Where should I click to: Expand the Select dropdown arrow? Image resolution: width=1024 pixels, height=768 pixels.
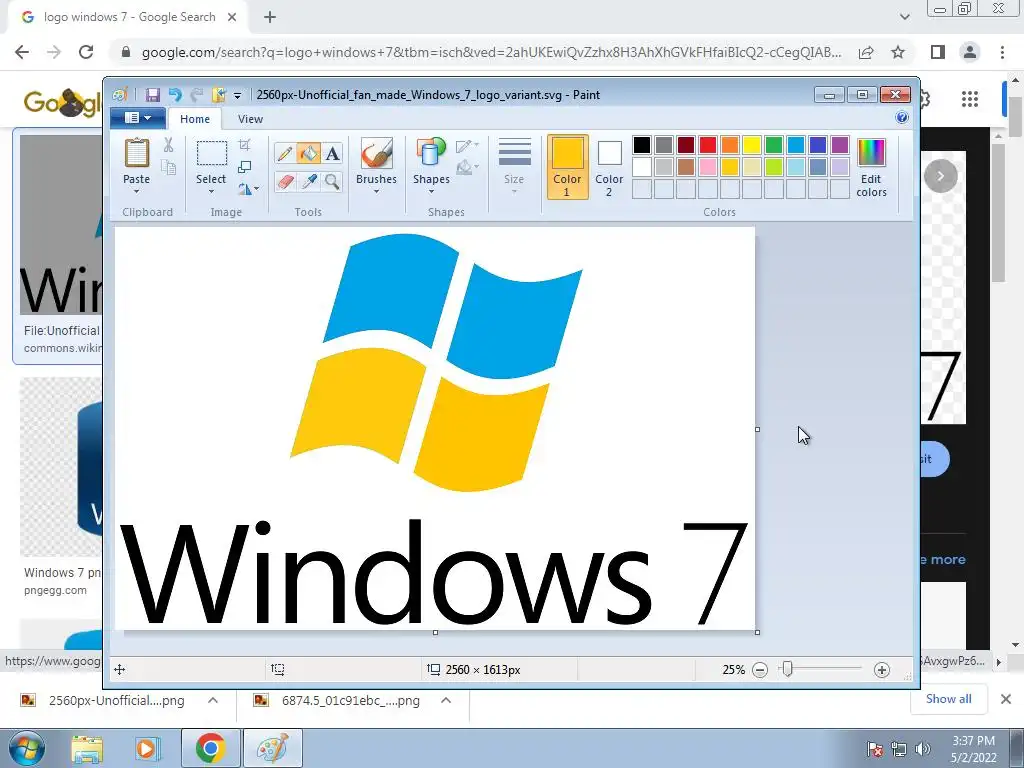point(211,192)
